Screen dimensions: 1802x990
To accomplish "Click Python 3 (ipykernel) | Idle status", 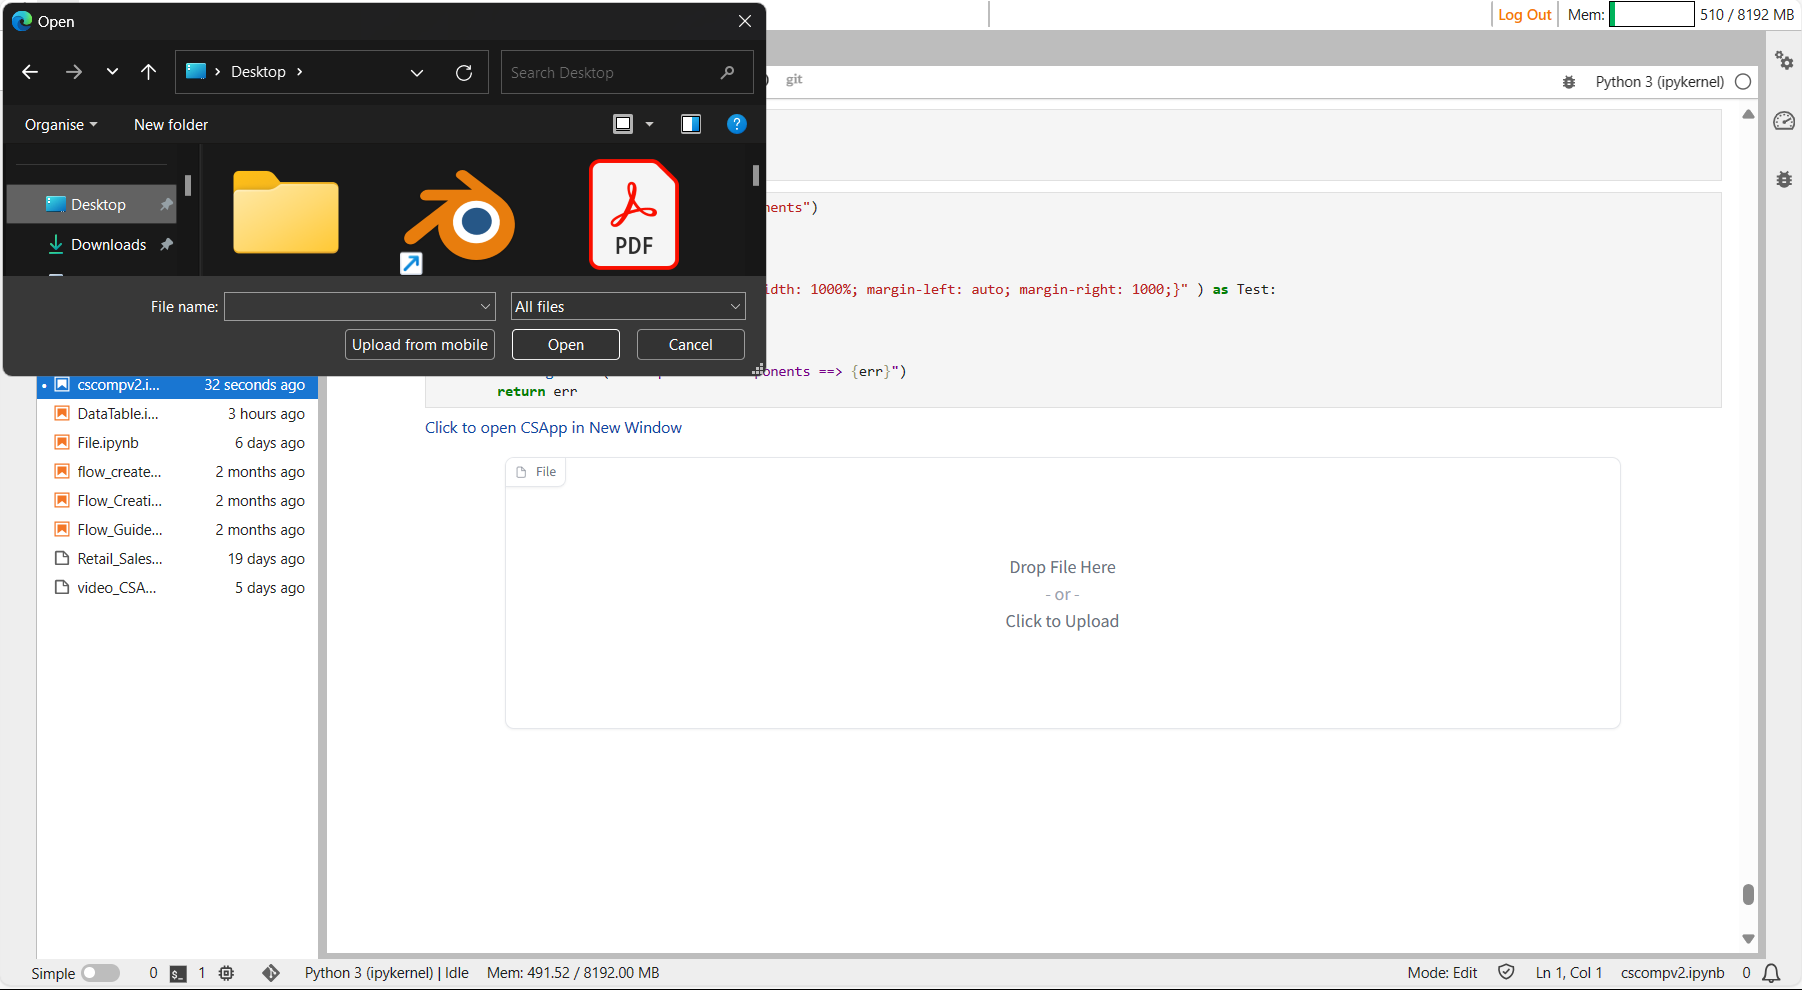I will tap(387, 973).
